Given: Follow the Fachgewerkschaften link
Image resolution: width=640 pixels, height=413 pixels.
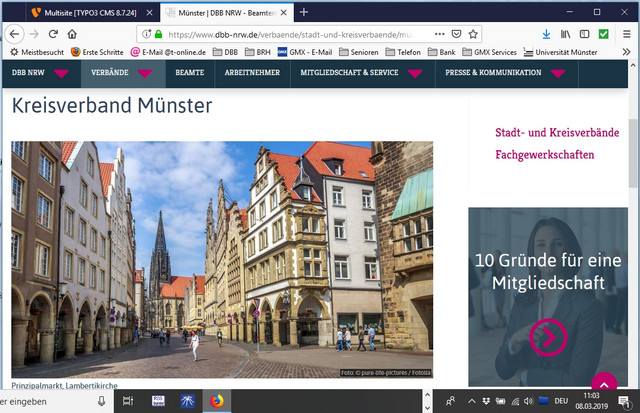Looking at the screenshot, I should pyautogui.click(x=545, y=155).
